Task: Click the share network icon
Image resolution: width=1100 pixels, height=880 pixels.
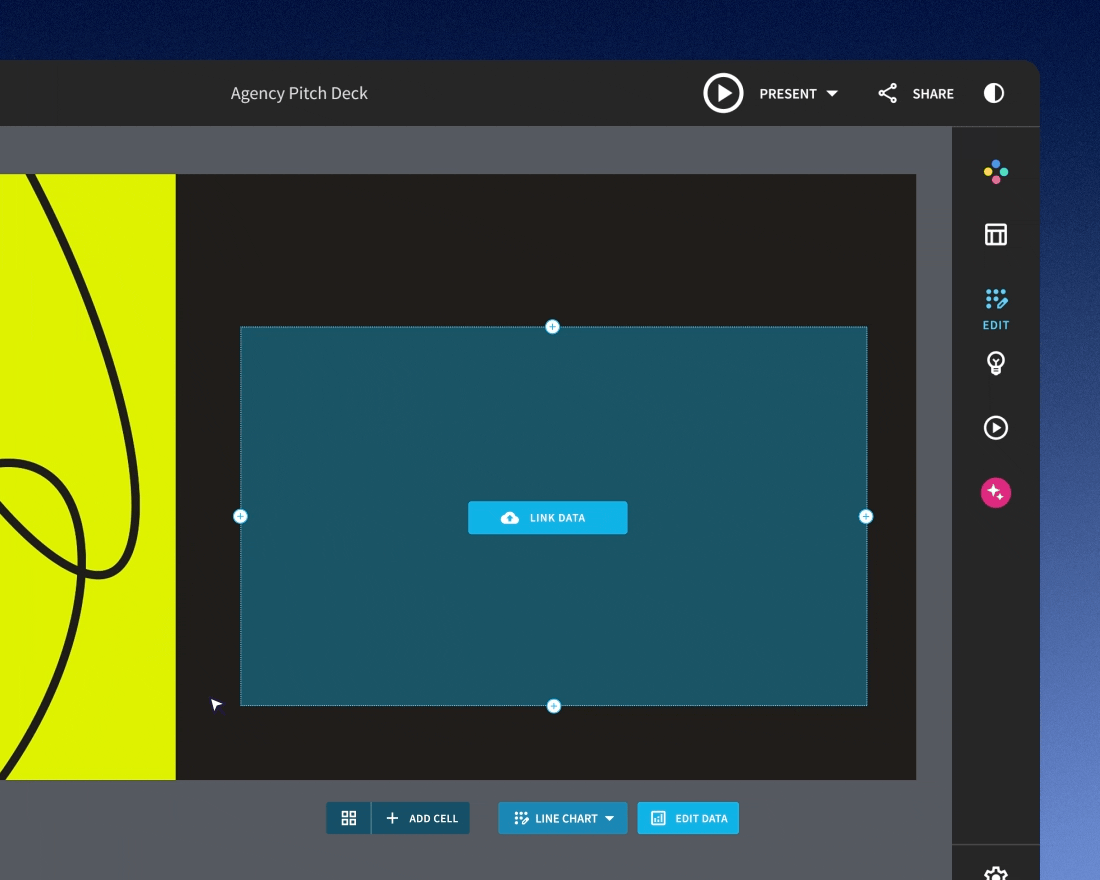Action: click(887, 93)
